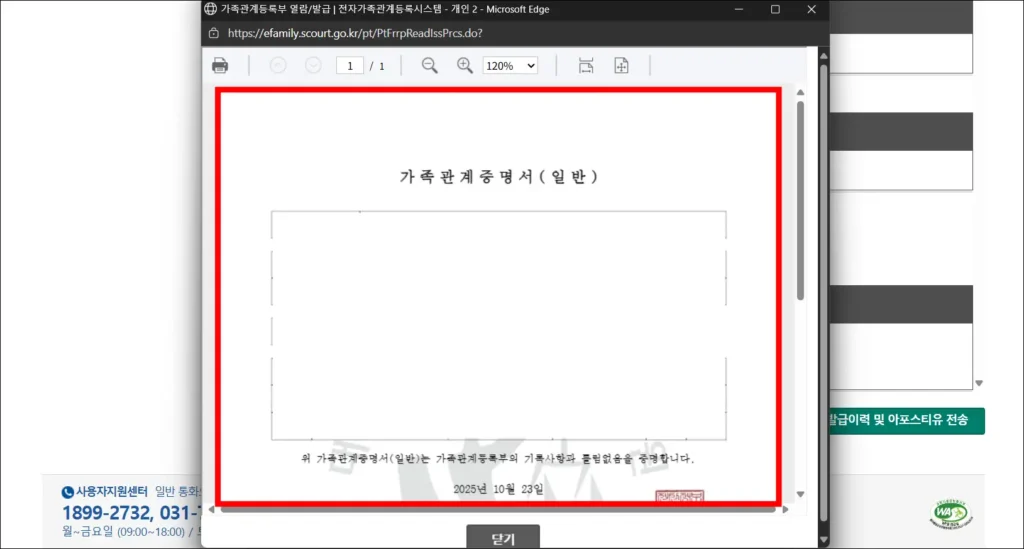The image size is (1024, 549).
Task: Maximize the Microsoft Edge popup window
Action: (775, 9)
